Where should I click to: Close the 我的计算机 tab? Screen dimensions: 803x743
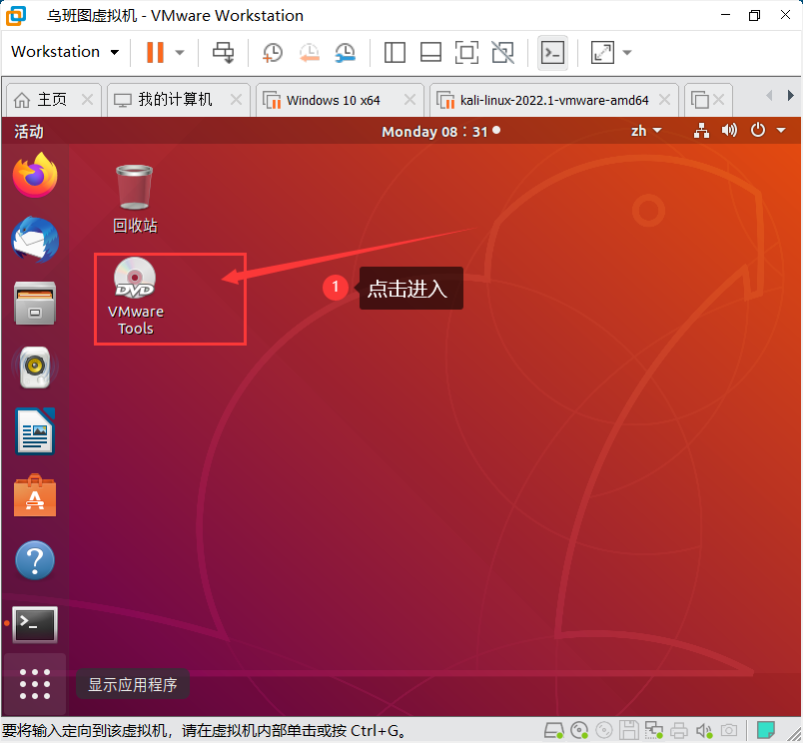(236, 99)
